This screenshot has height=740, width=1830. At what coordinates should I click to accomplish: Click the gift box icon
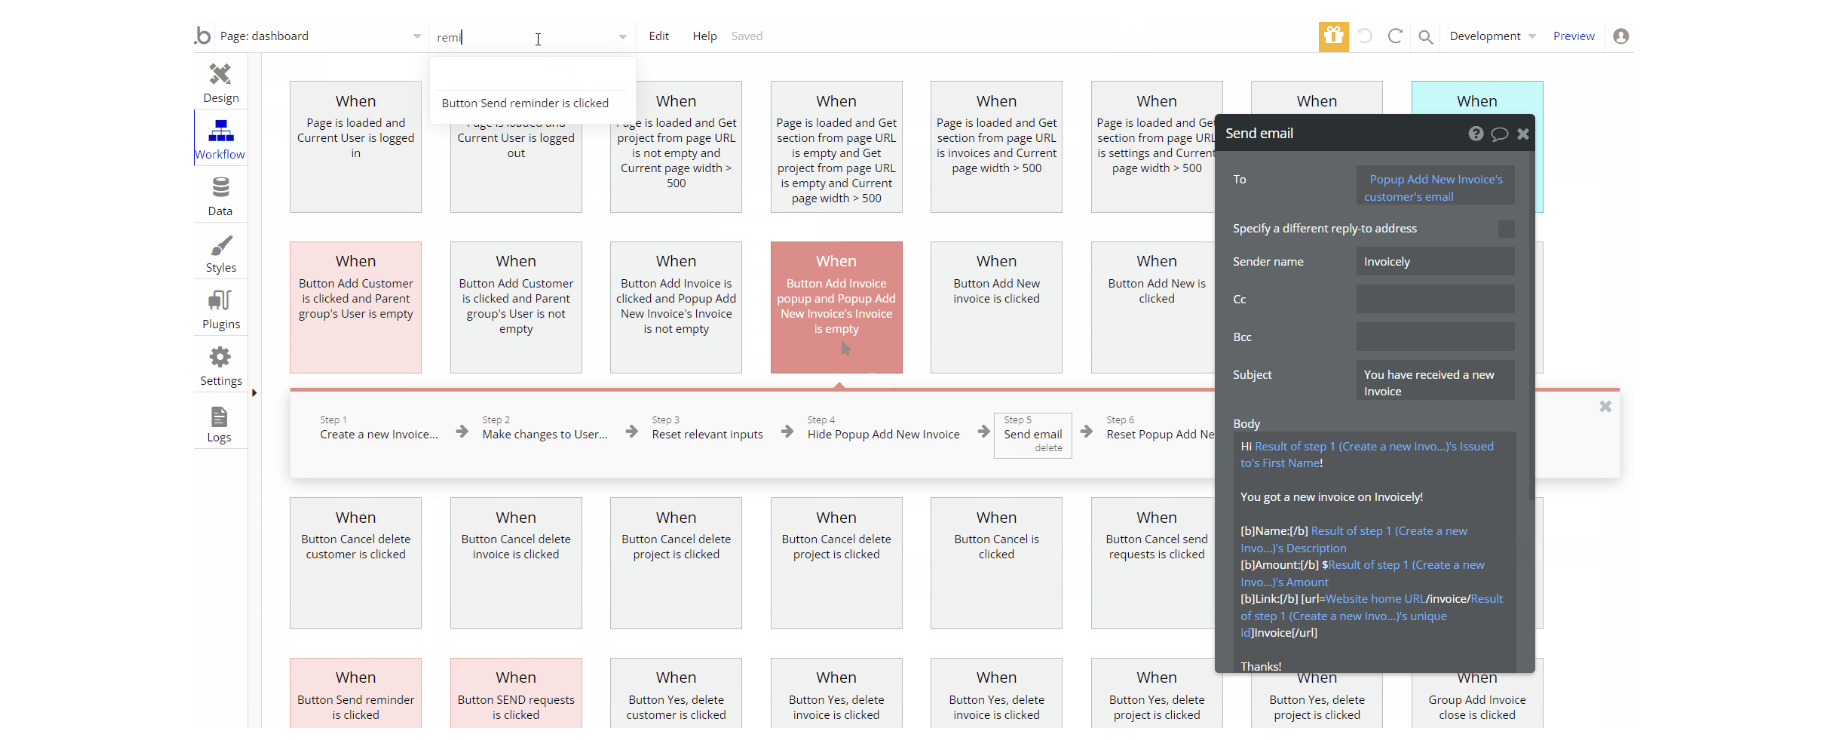click(1333, 36)
